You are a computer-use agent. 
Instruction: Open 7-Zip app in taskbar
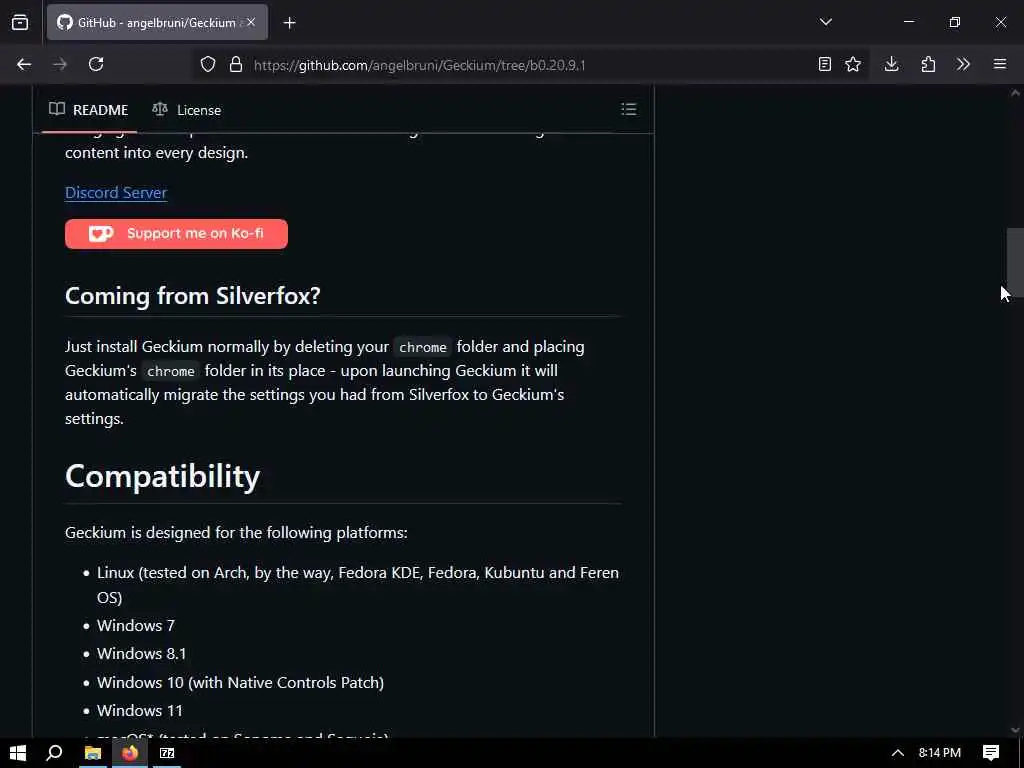[167, 753]
